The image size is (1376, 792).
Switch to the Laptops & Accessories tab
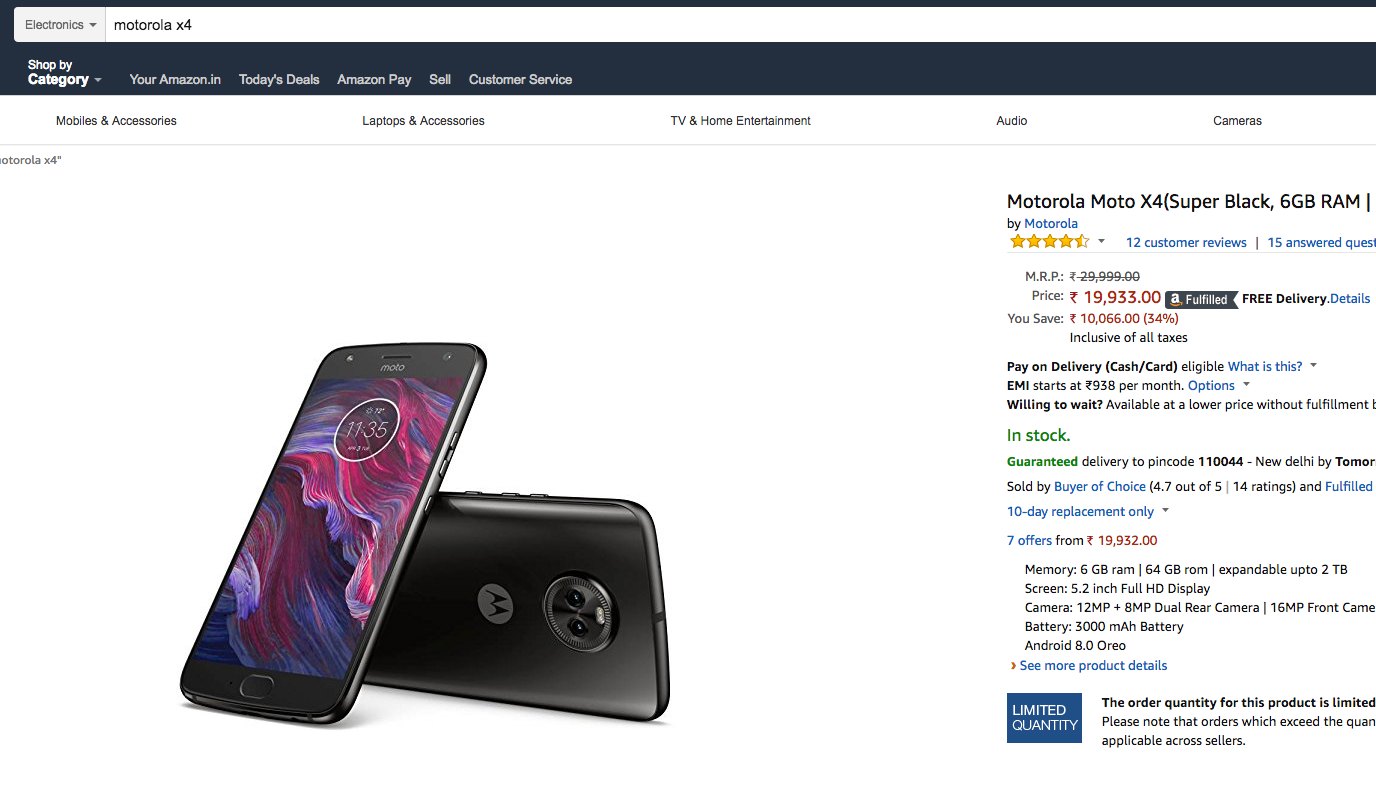point(423,121)
